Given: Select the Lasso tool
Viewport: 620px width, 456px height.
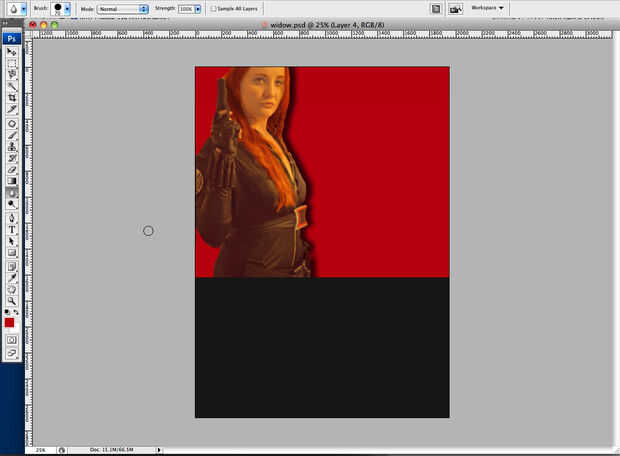Looking at the screenshot, I should 11,74.
